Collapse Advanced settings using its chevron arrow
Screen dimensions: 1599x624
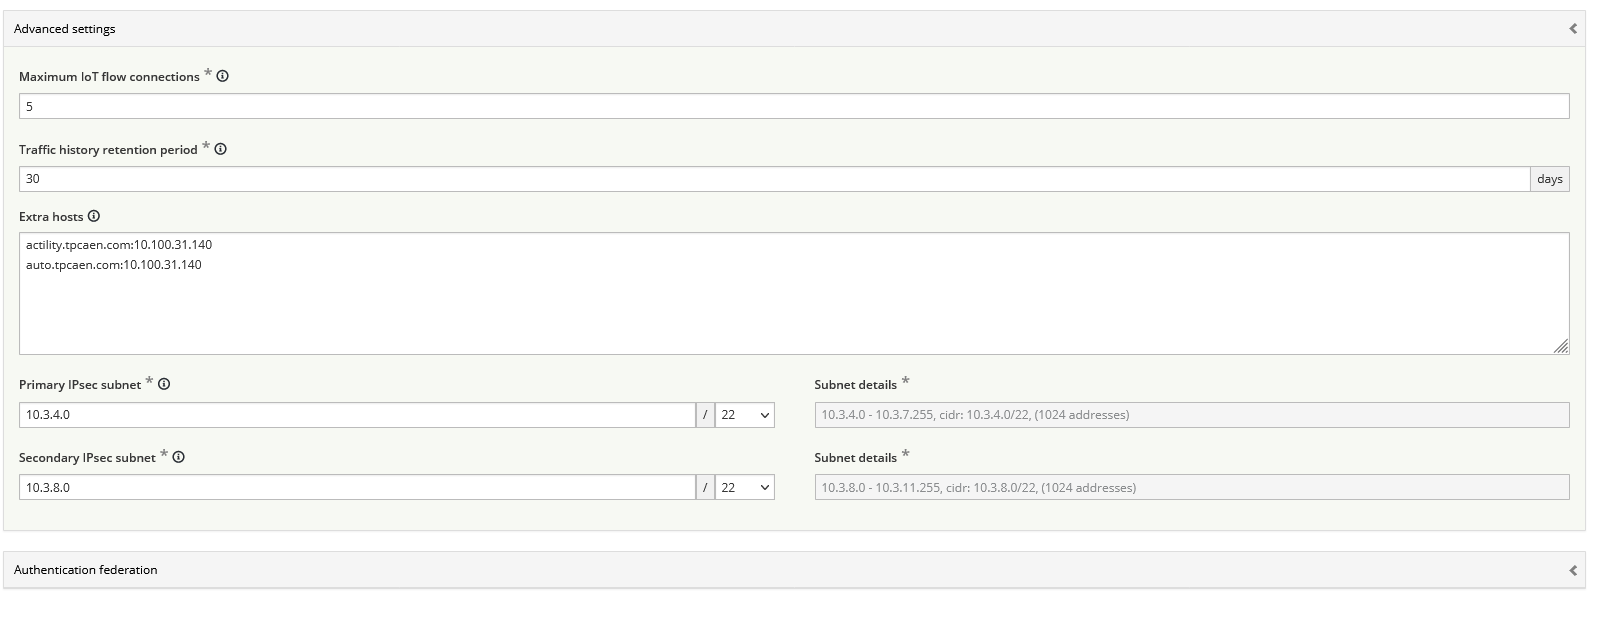(1572, 29)
